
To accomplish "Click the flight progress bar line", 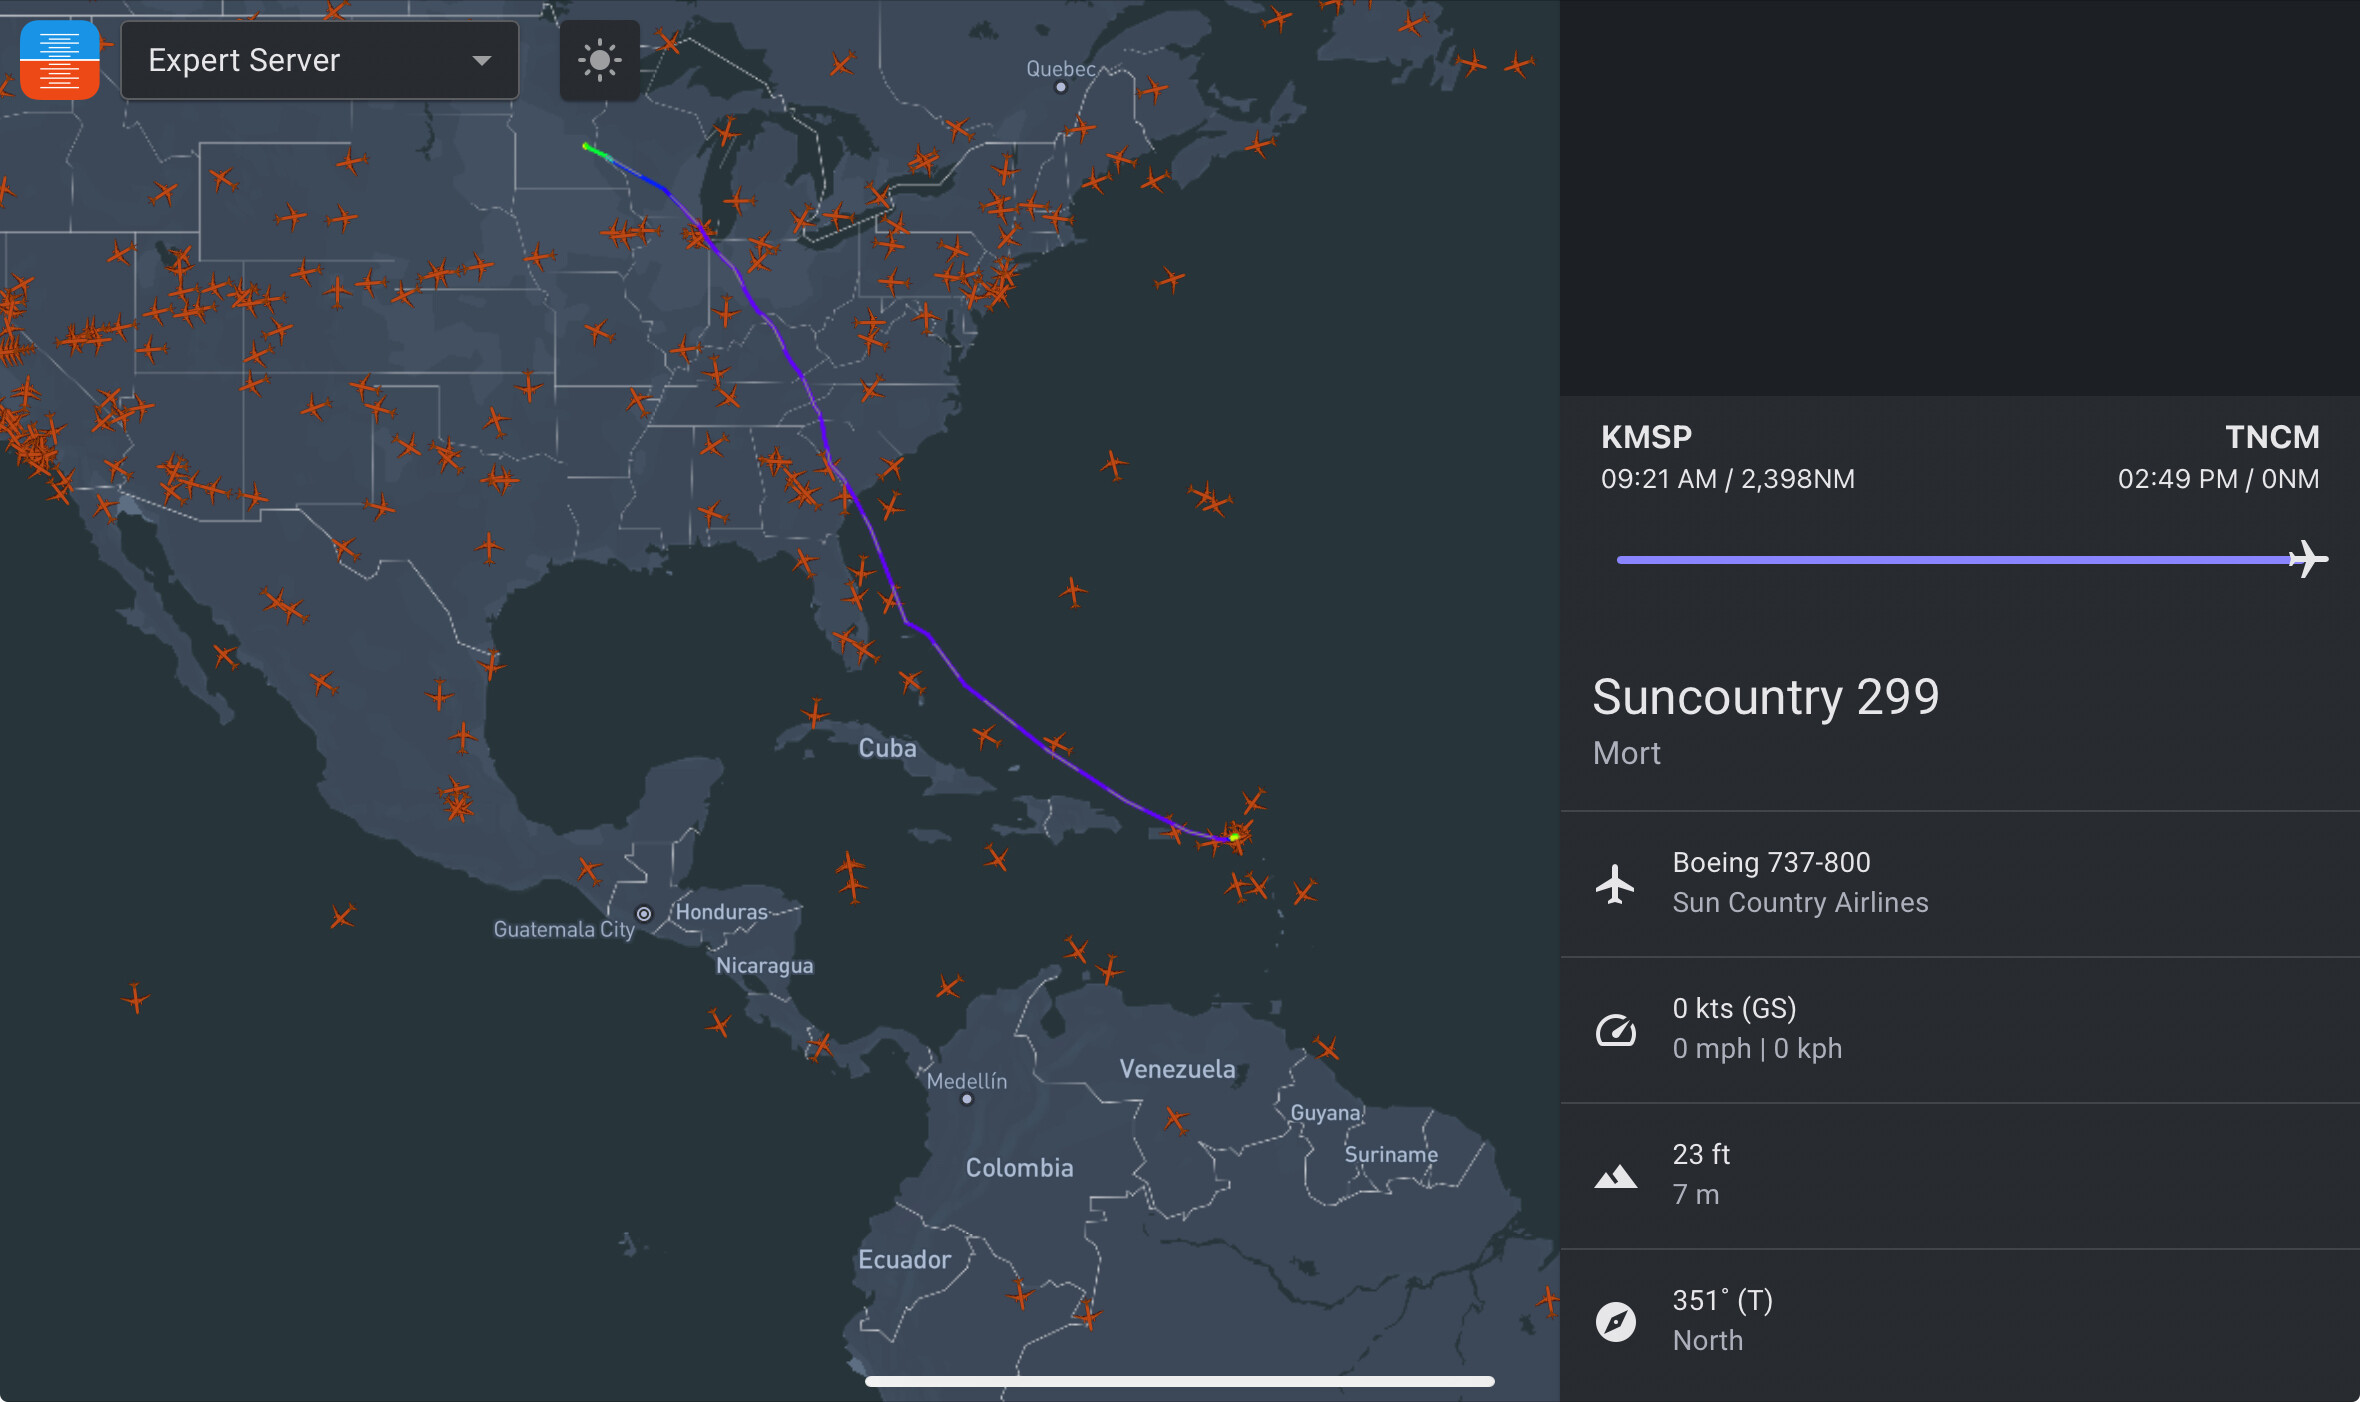I will [1950, 560].
